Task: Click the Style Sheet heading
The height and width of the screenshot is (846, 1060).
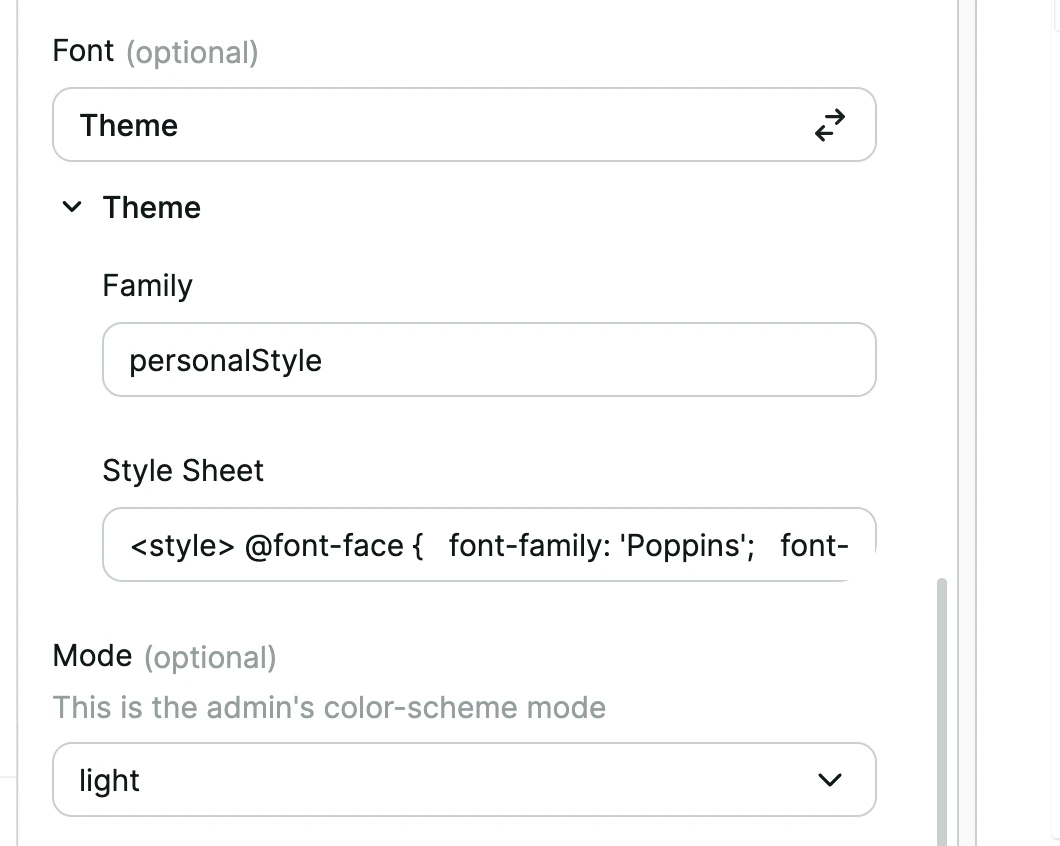Action: pyautogui.click(x=183, y=470)
